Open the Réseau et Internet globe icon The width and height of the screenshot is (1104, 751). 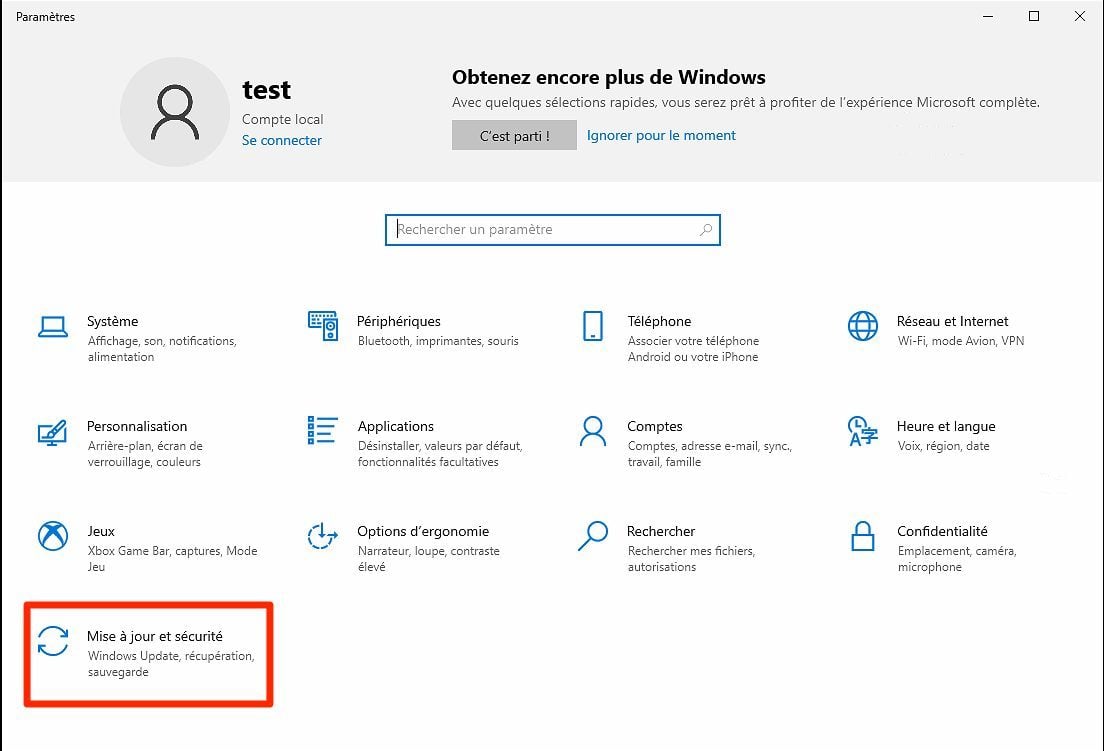862,326
